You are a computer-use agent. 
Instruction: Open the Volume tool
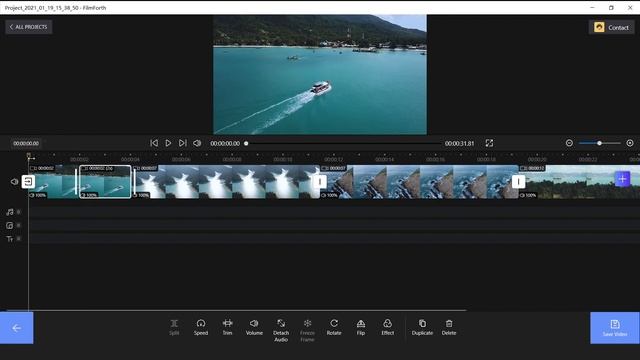[254, 327]
